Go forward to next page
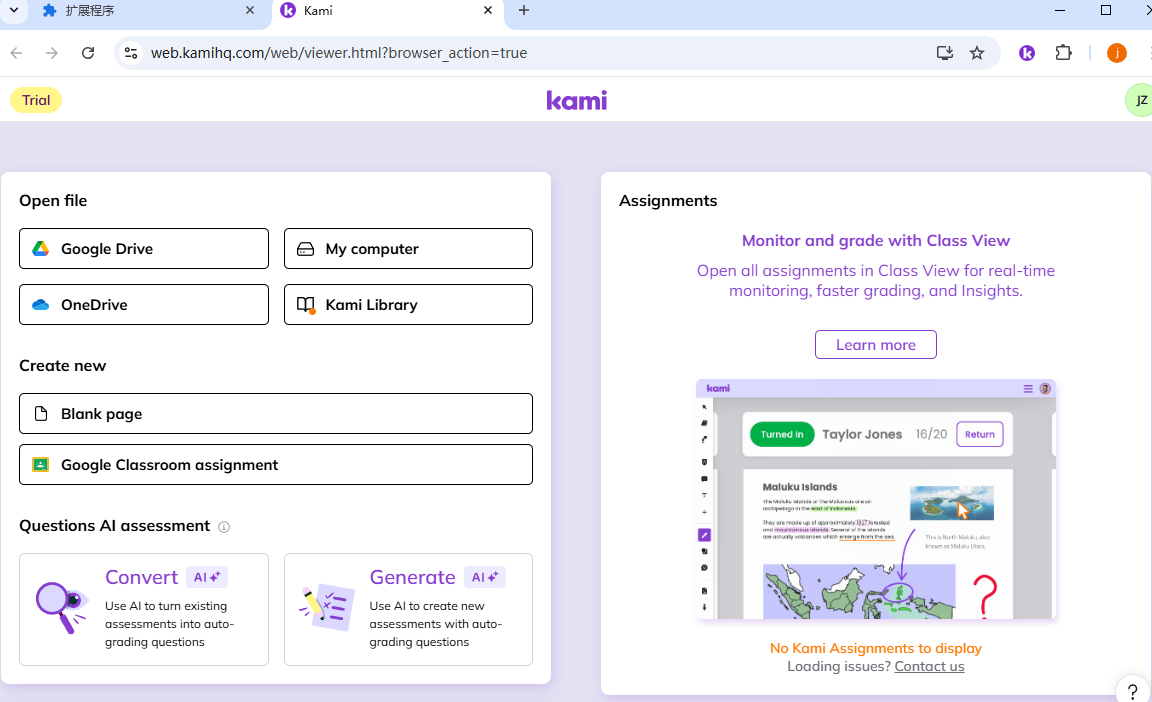 coord(51,53)
